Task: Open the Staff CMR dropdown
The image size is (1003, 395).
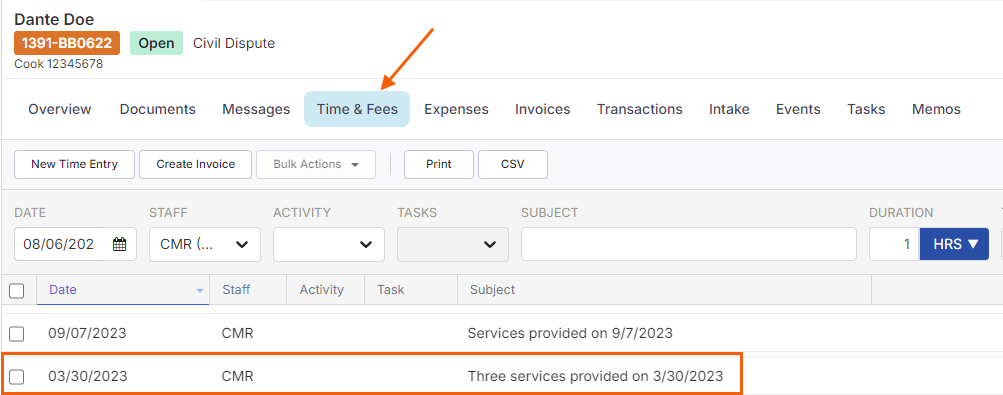Action: click(205, 244)
